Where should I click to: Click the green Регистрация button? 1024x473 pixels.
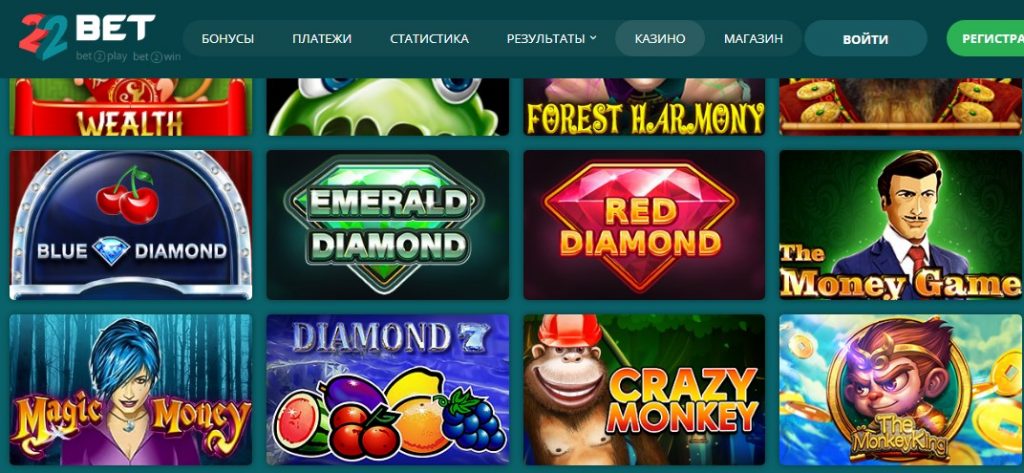click(x=985, y=39)
